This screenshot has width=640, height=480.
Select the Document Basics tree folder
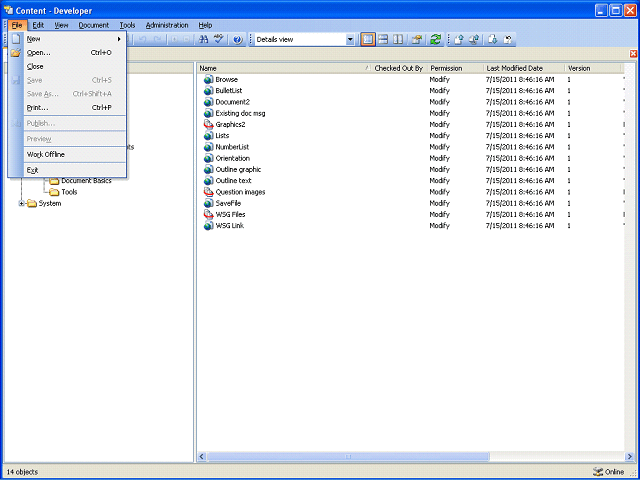tap(86, 181)
